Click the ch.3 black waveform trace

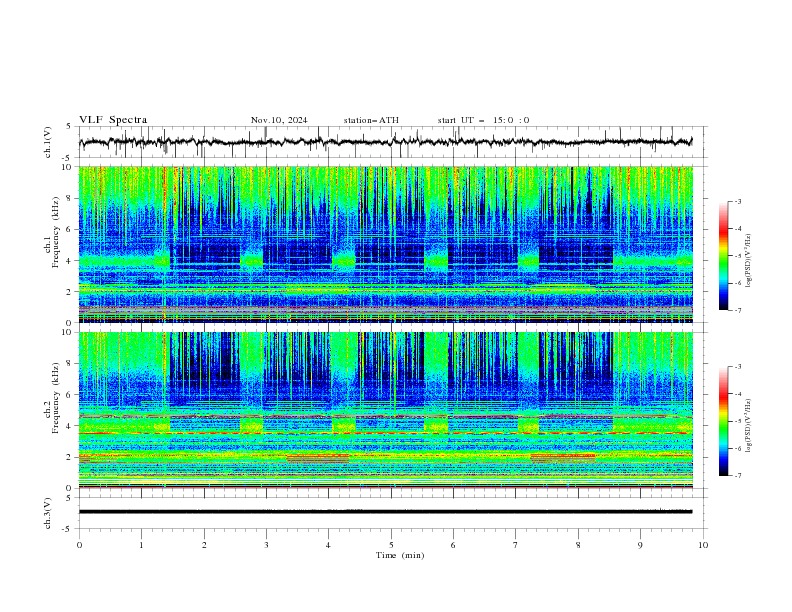[x=385, y=512]
